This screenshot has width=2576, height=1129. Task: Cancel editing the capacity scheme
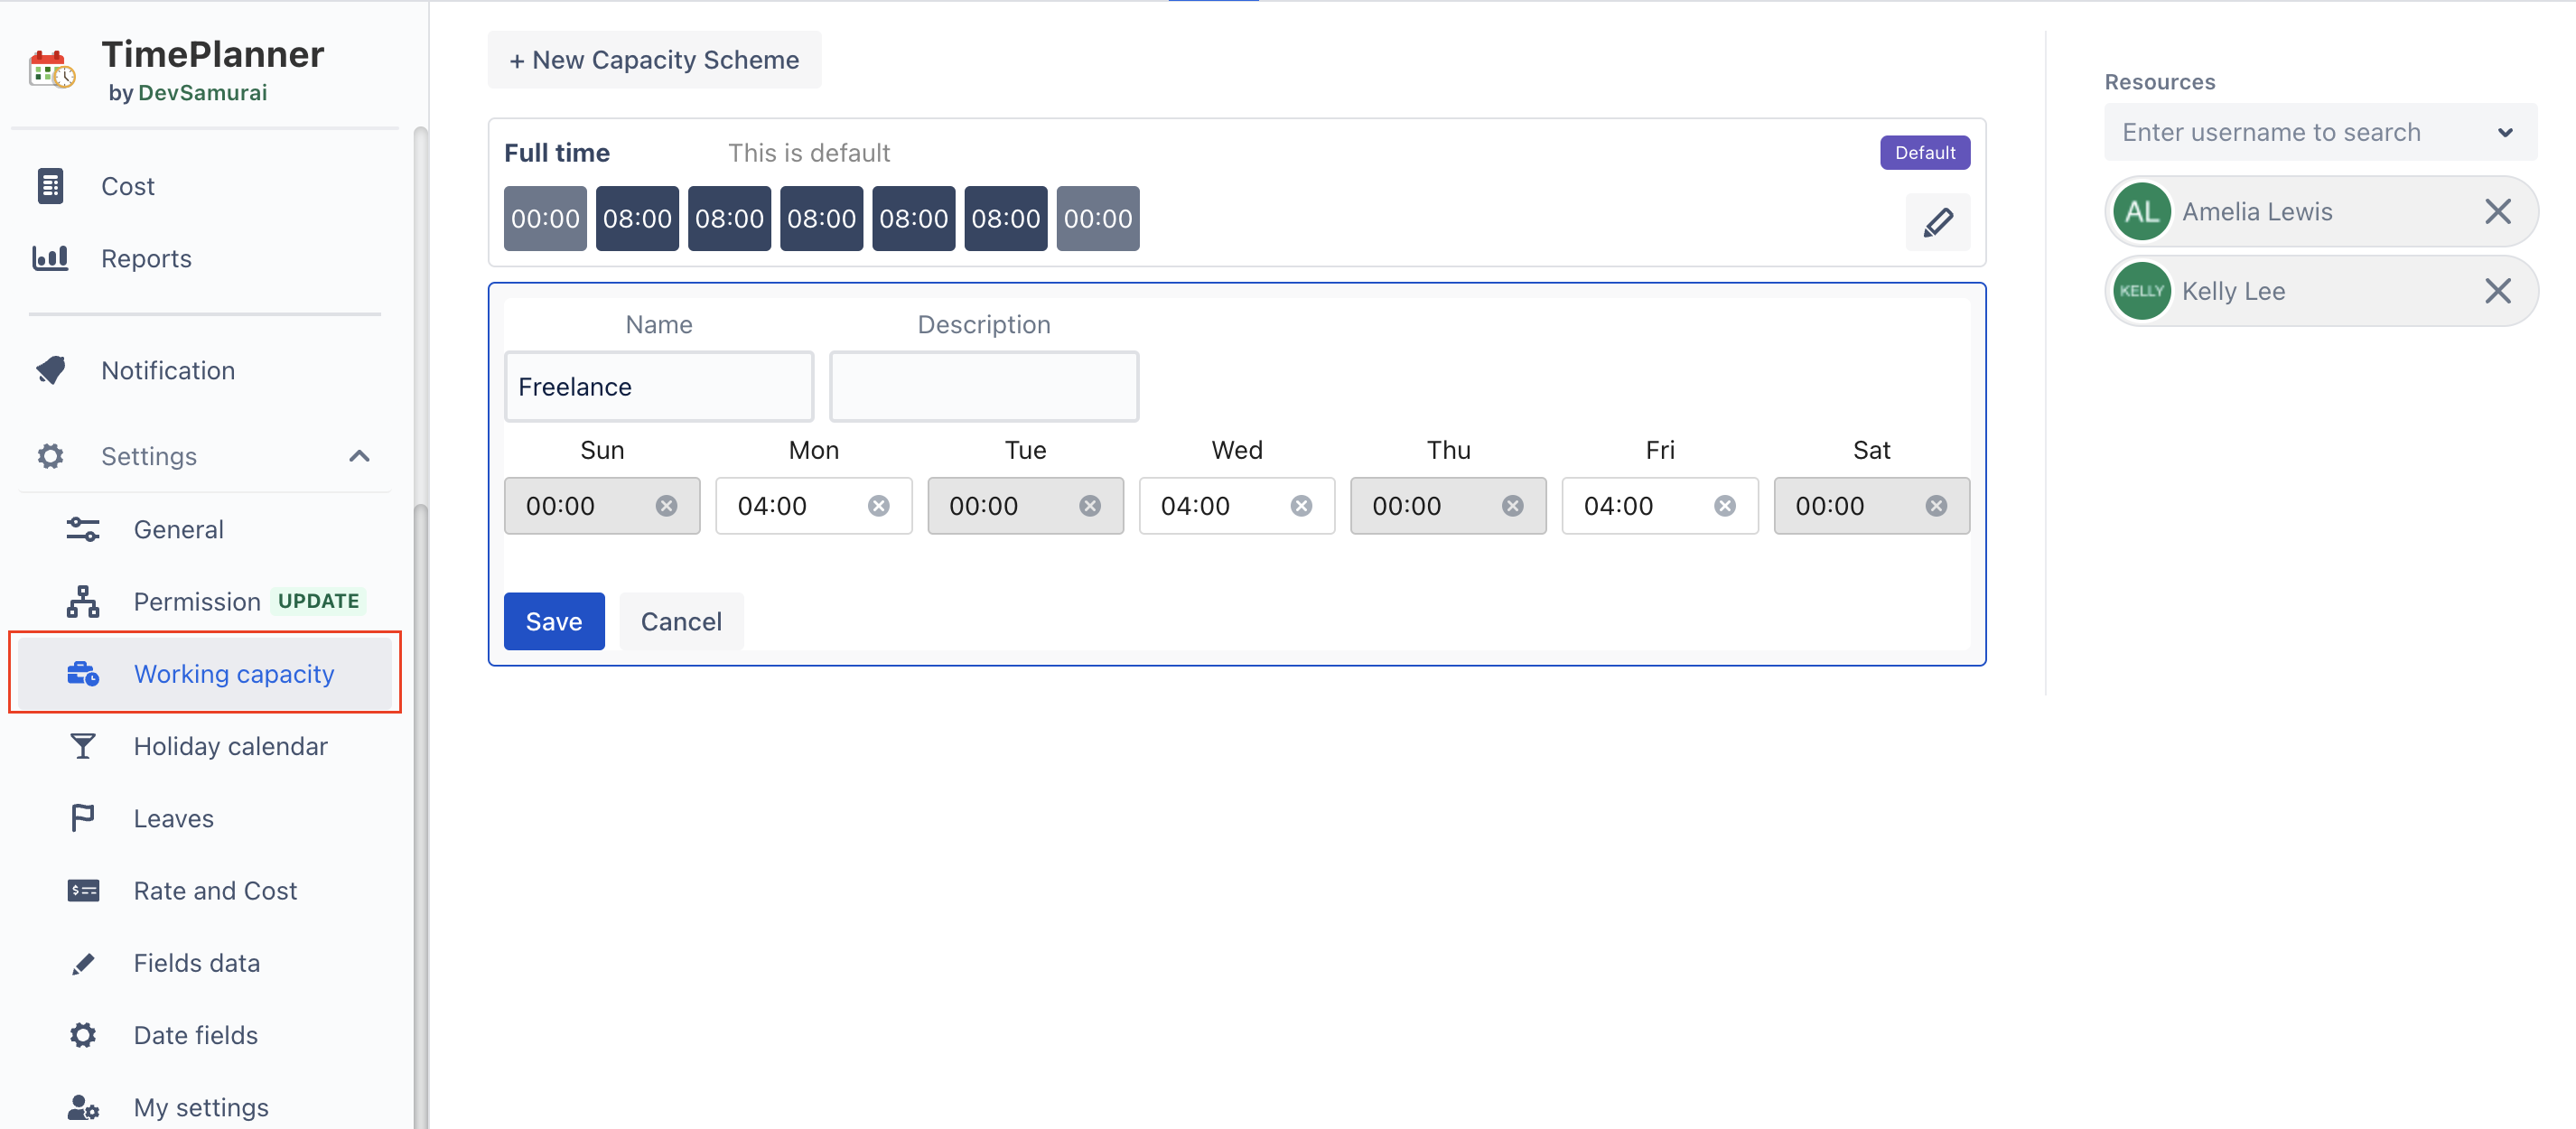click(x=681, y=621)
